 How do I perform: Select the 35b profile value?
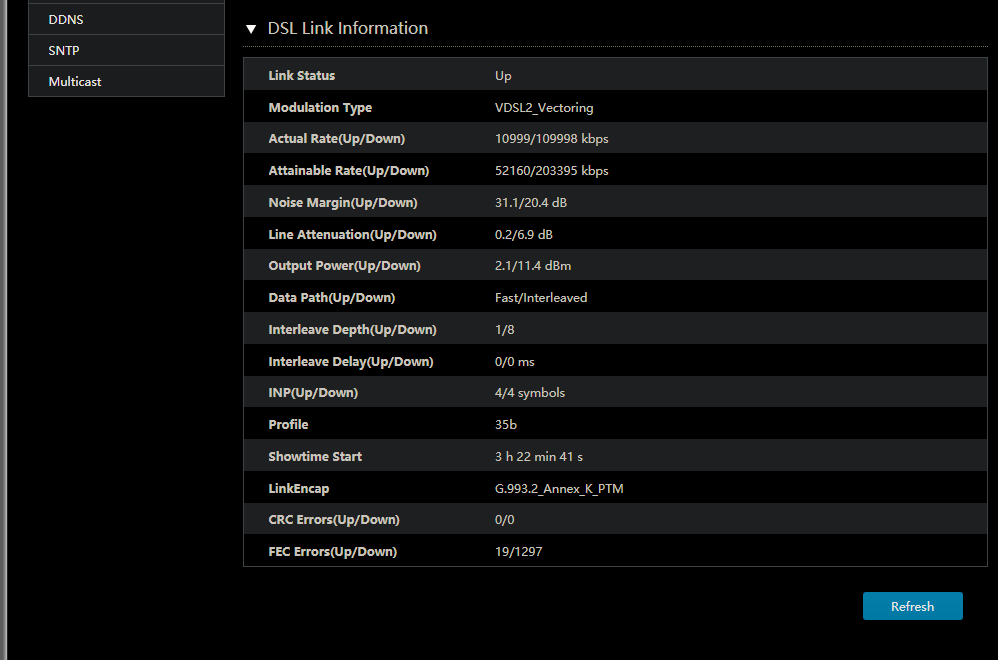click(506, 425)
